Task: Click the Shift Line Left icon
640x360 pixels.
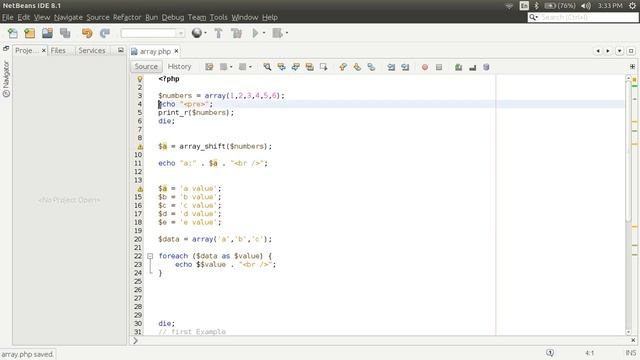Action: click(391, 67)
